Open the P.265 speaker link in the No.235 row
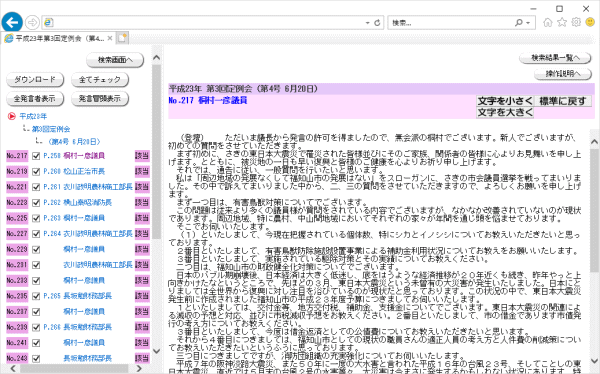Image resolution: width=600 pixels, height=374 pixels. 77,296
